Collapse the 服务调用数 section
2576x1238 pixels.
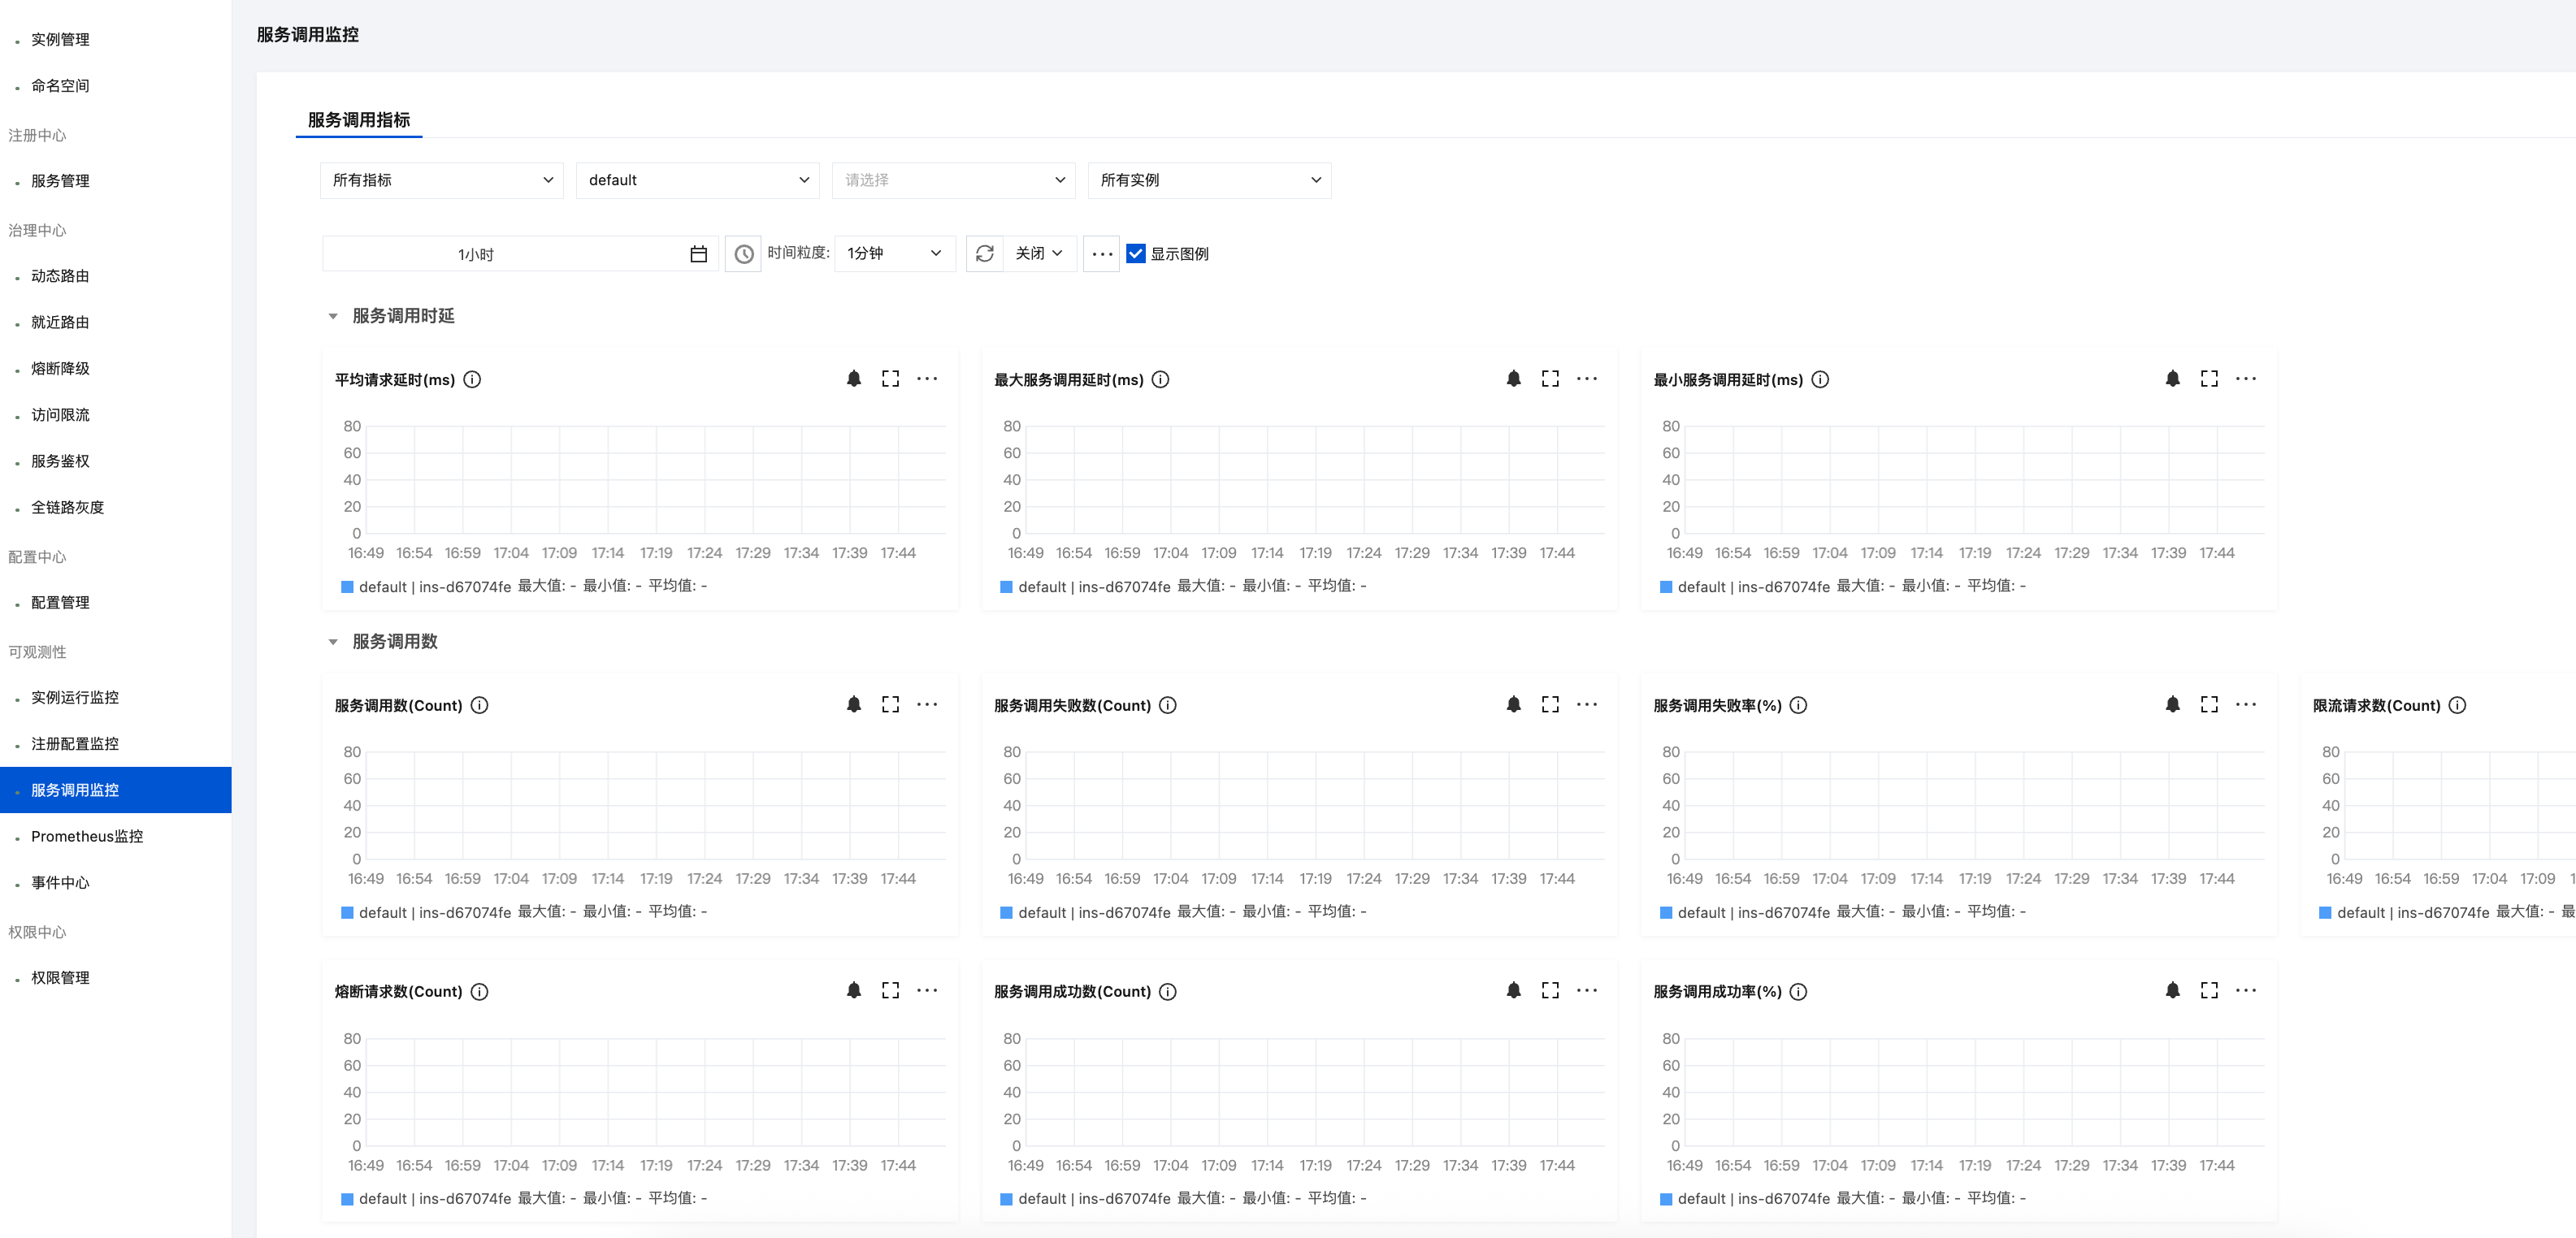point(333,642)
